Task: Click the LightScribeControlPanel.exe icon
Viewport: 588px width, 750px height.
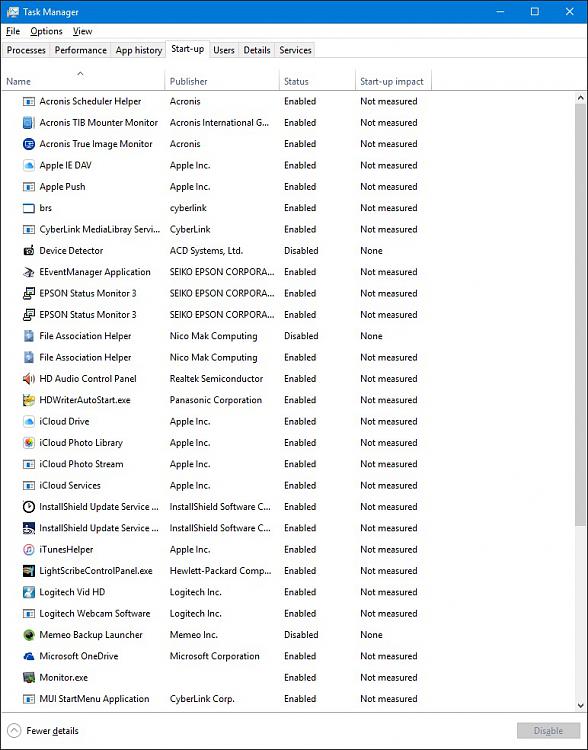Action: click(x=29, y=571)
